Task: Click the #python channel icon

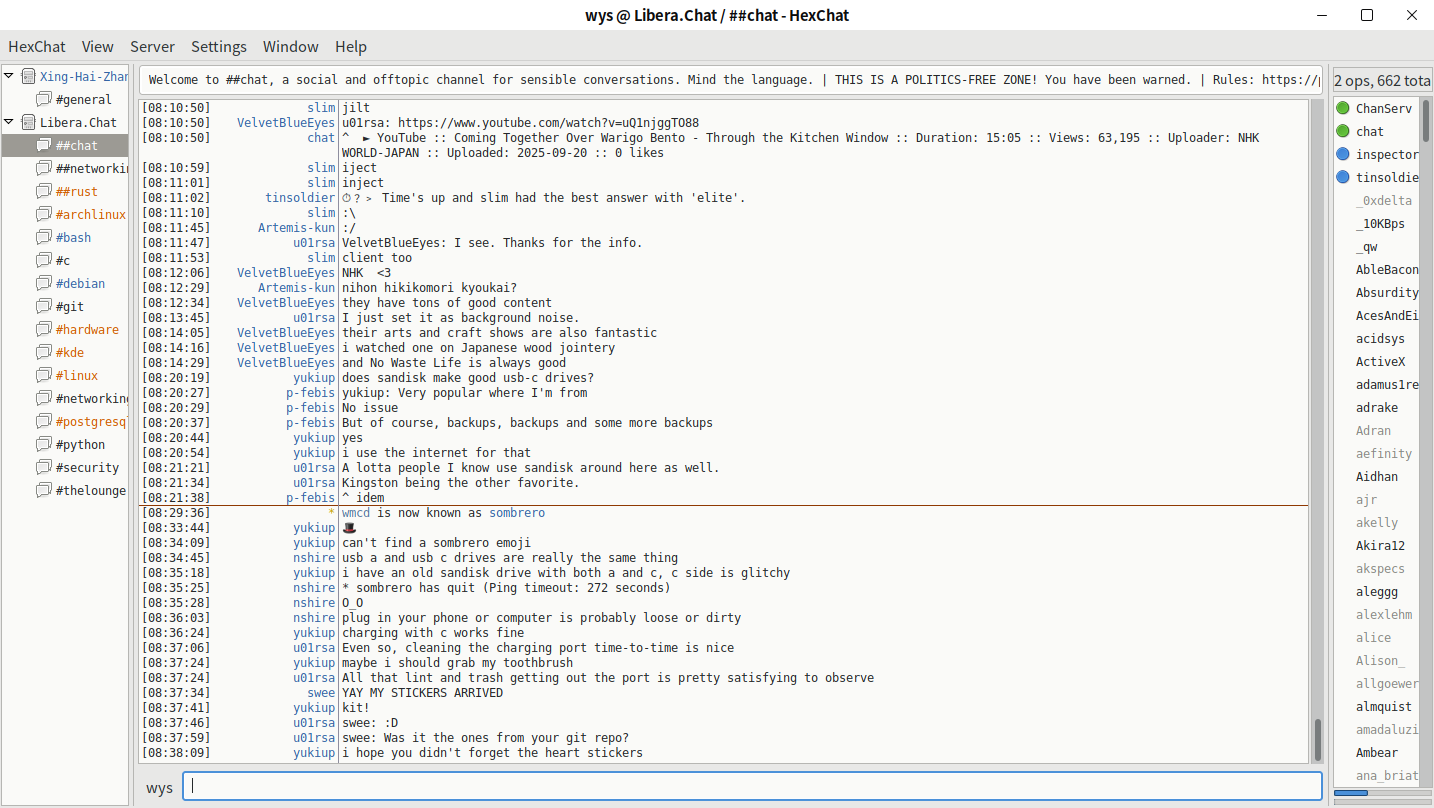Action: (43, 444)
